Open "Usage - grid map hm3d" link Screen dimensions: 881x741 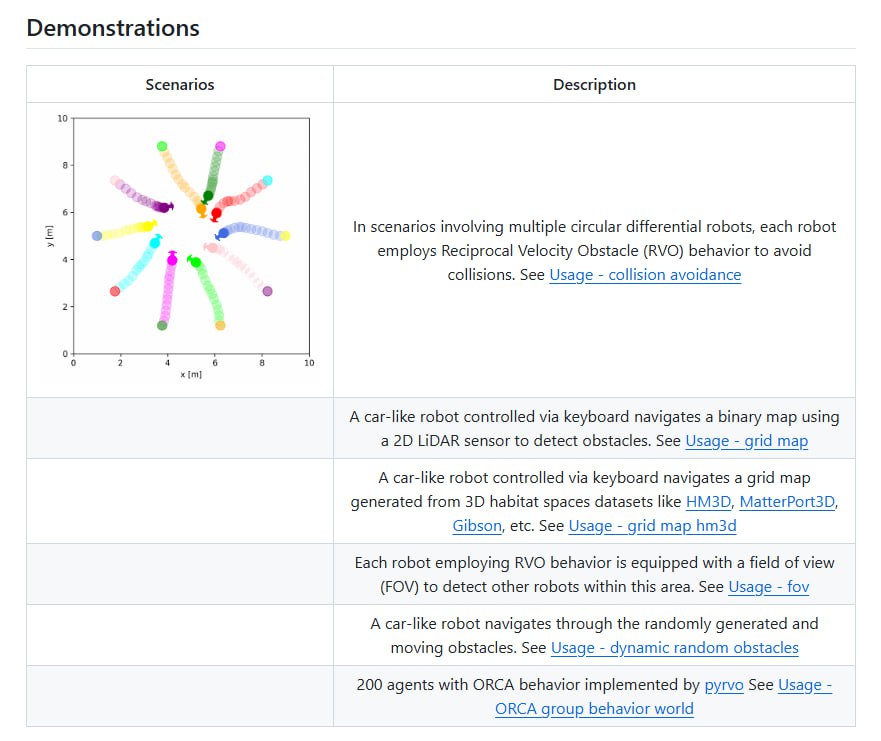[x=652, y=526]
